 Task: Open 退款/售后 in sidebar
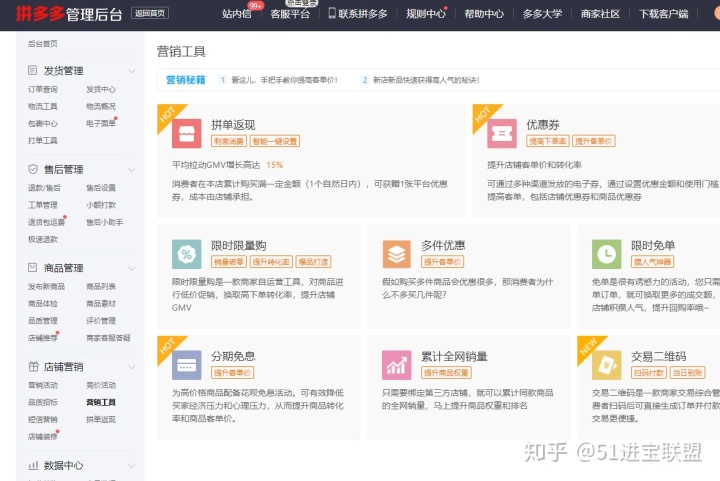point(44,188)
